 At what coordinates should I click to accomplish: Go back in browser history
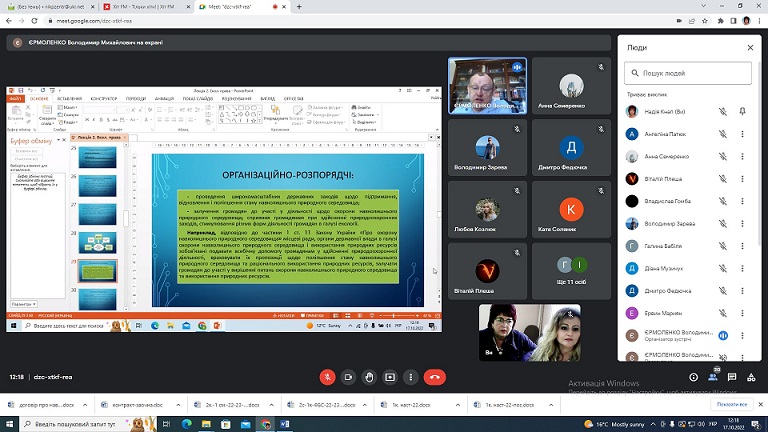pyautogui.click(x=9, y=21)
